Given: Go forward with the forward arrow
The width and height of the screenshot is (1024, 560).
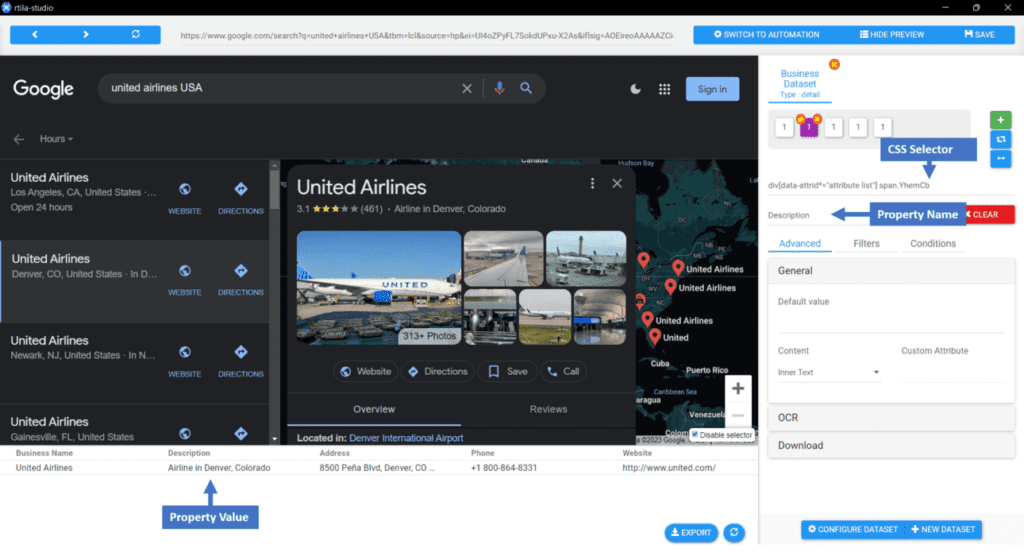Looking at the screenshot, I should [86, 35].
